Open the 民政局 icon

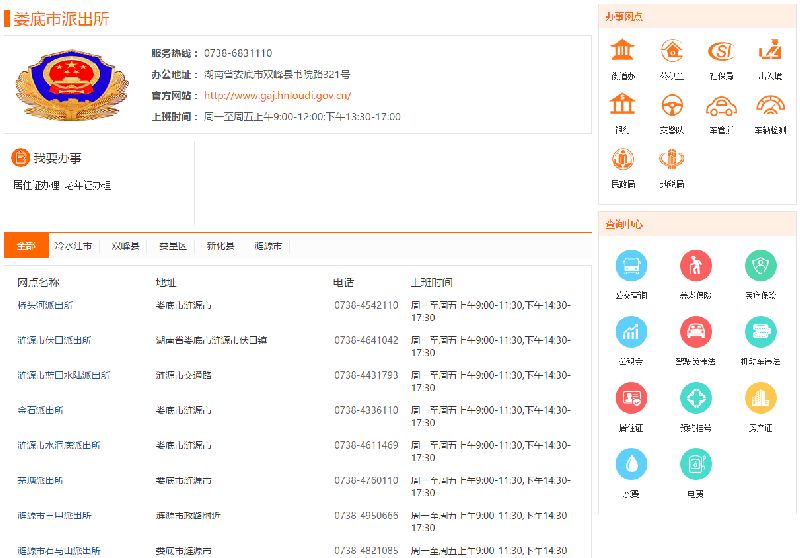click(x=623, y=160)
